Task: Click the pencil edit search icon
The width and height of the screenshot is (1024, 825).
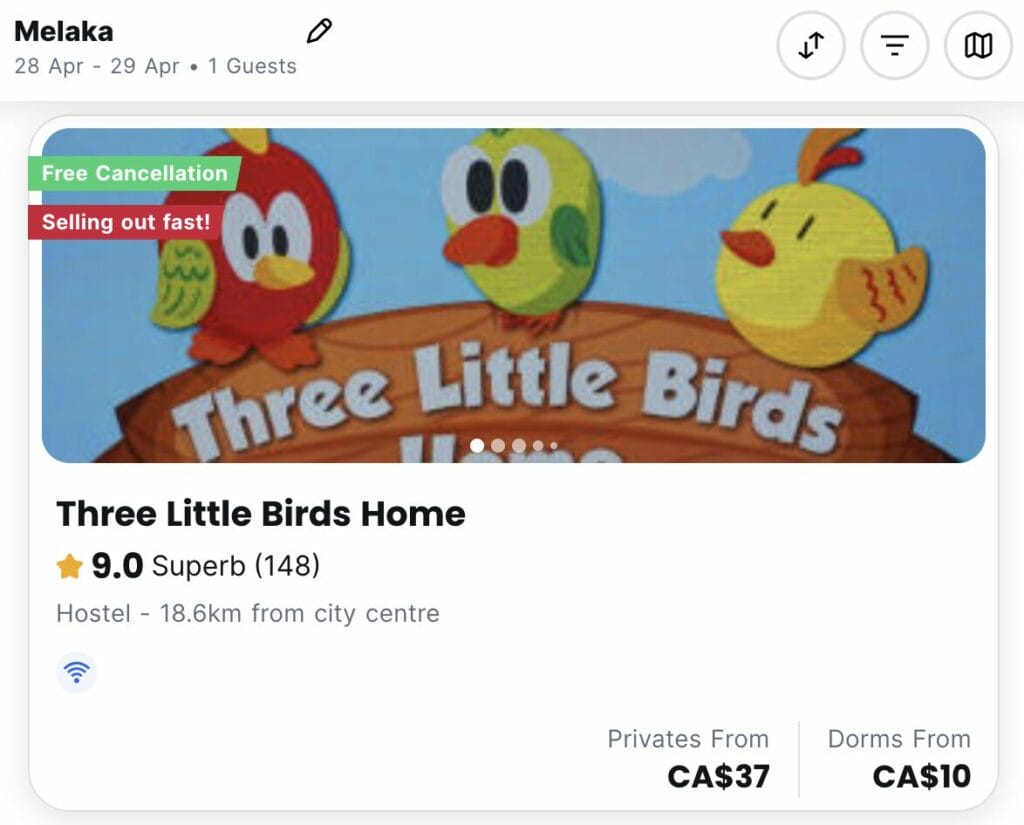Action: (319, 31)
